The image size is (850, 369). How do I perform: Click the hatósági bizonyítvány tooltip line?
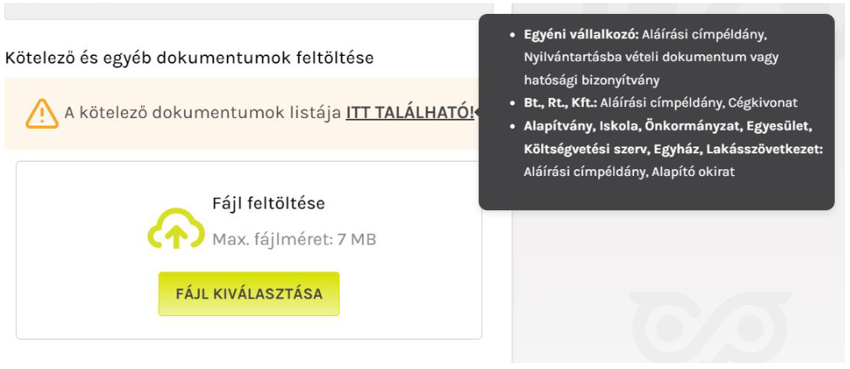tap(591, 80)
